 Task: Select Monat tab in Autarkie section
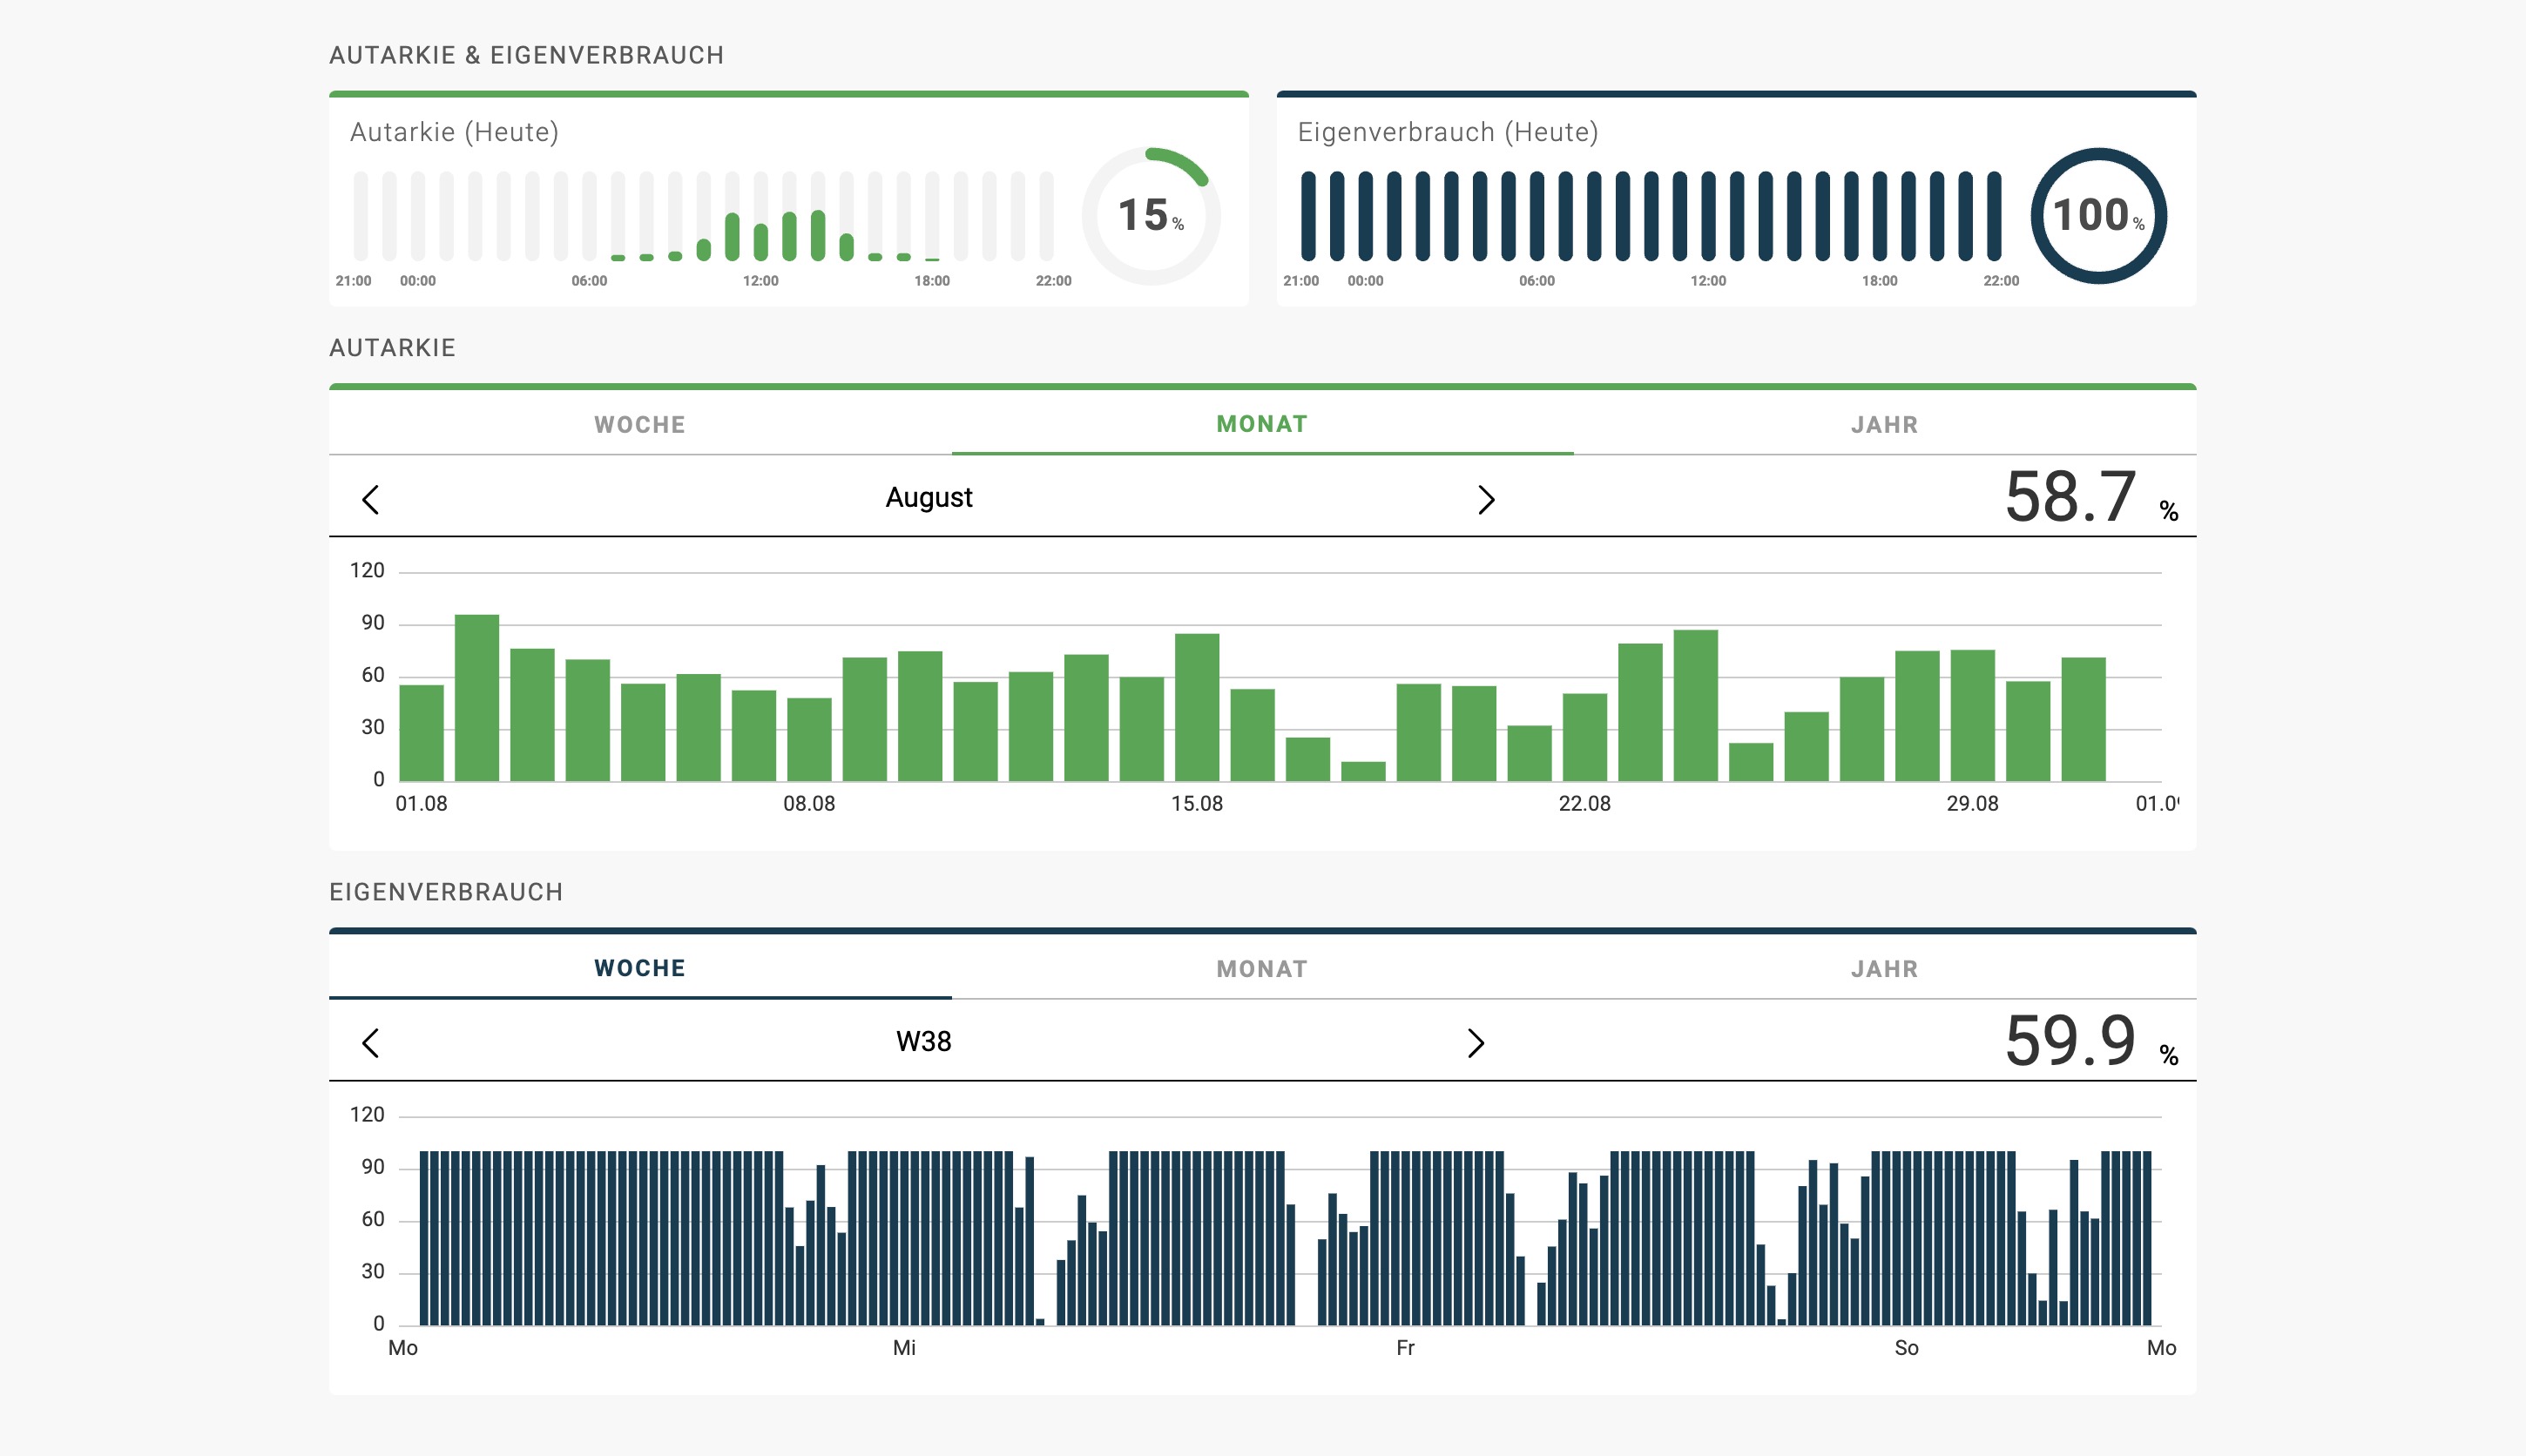(1262, 424)
